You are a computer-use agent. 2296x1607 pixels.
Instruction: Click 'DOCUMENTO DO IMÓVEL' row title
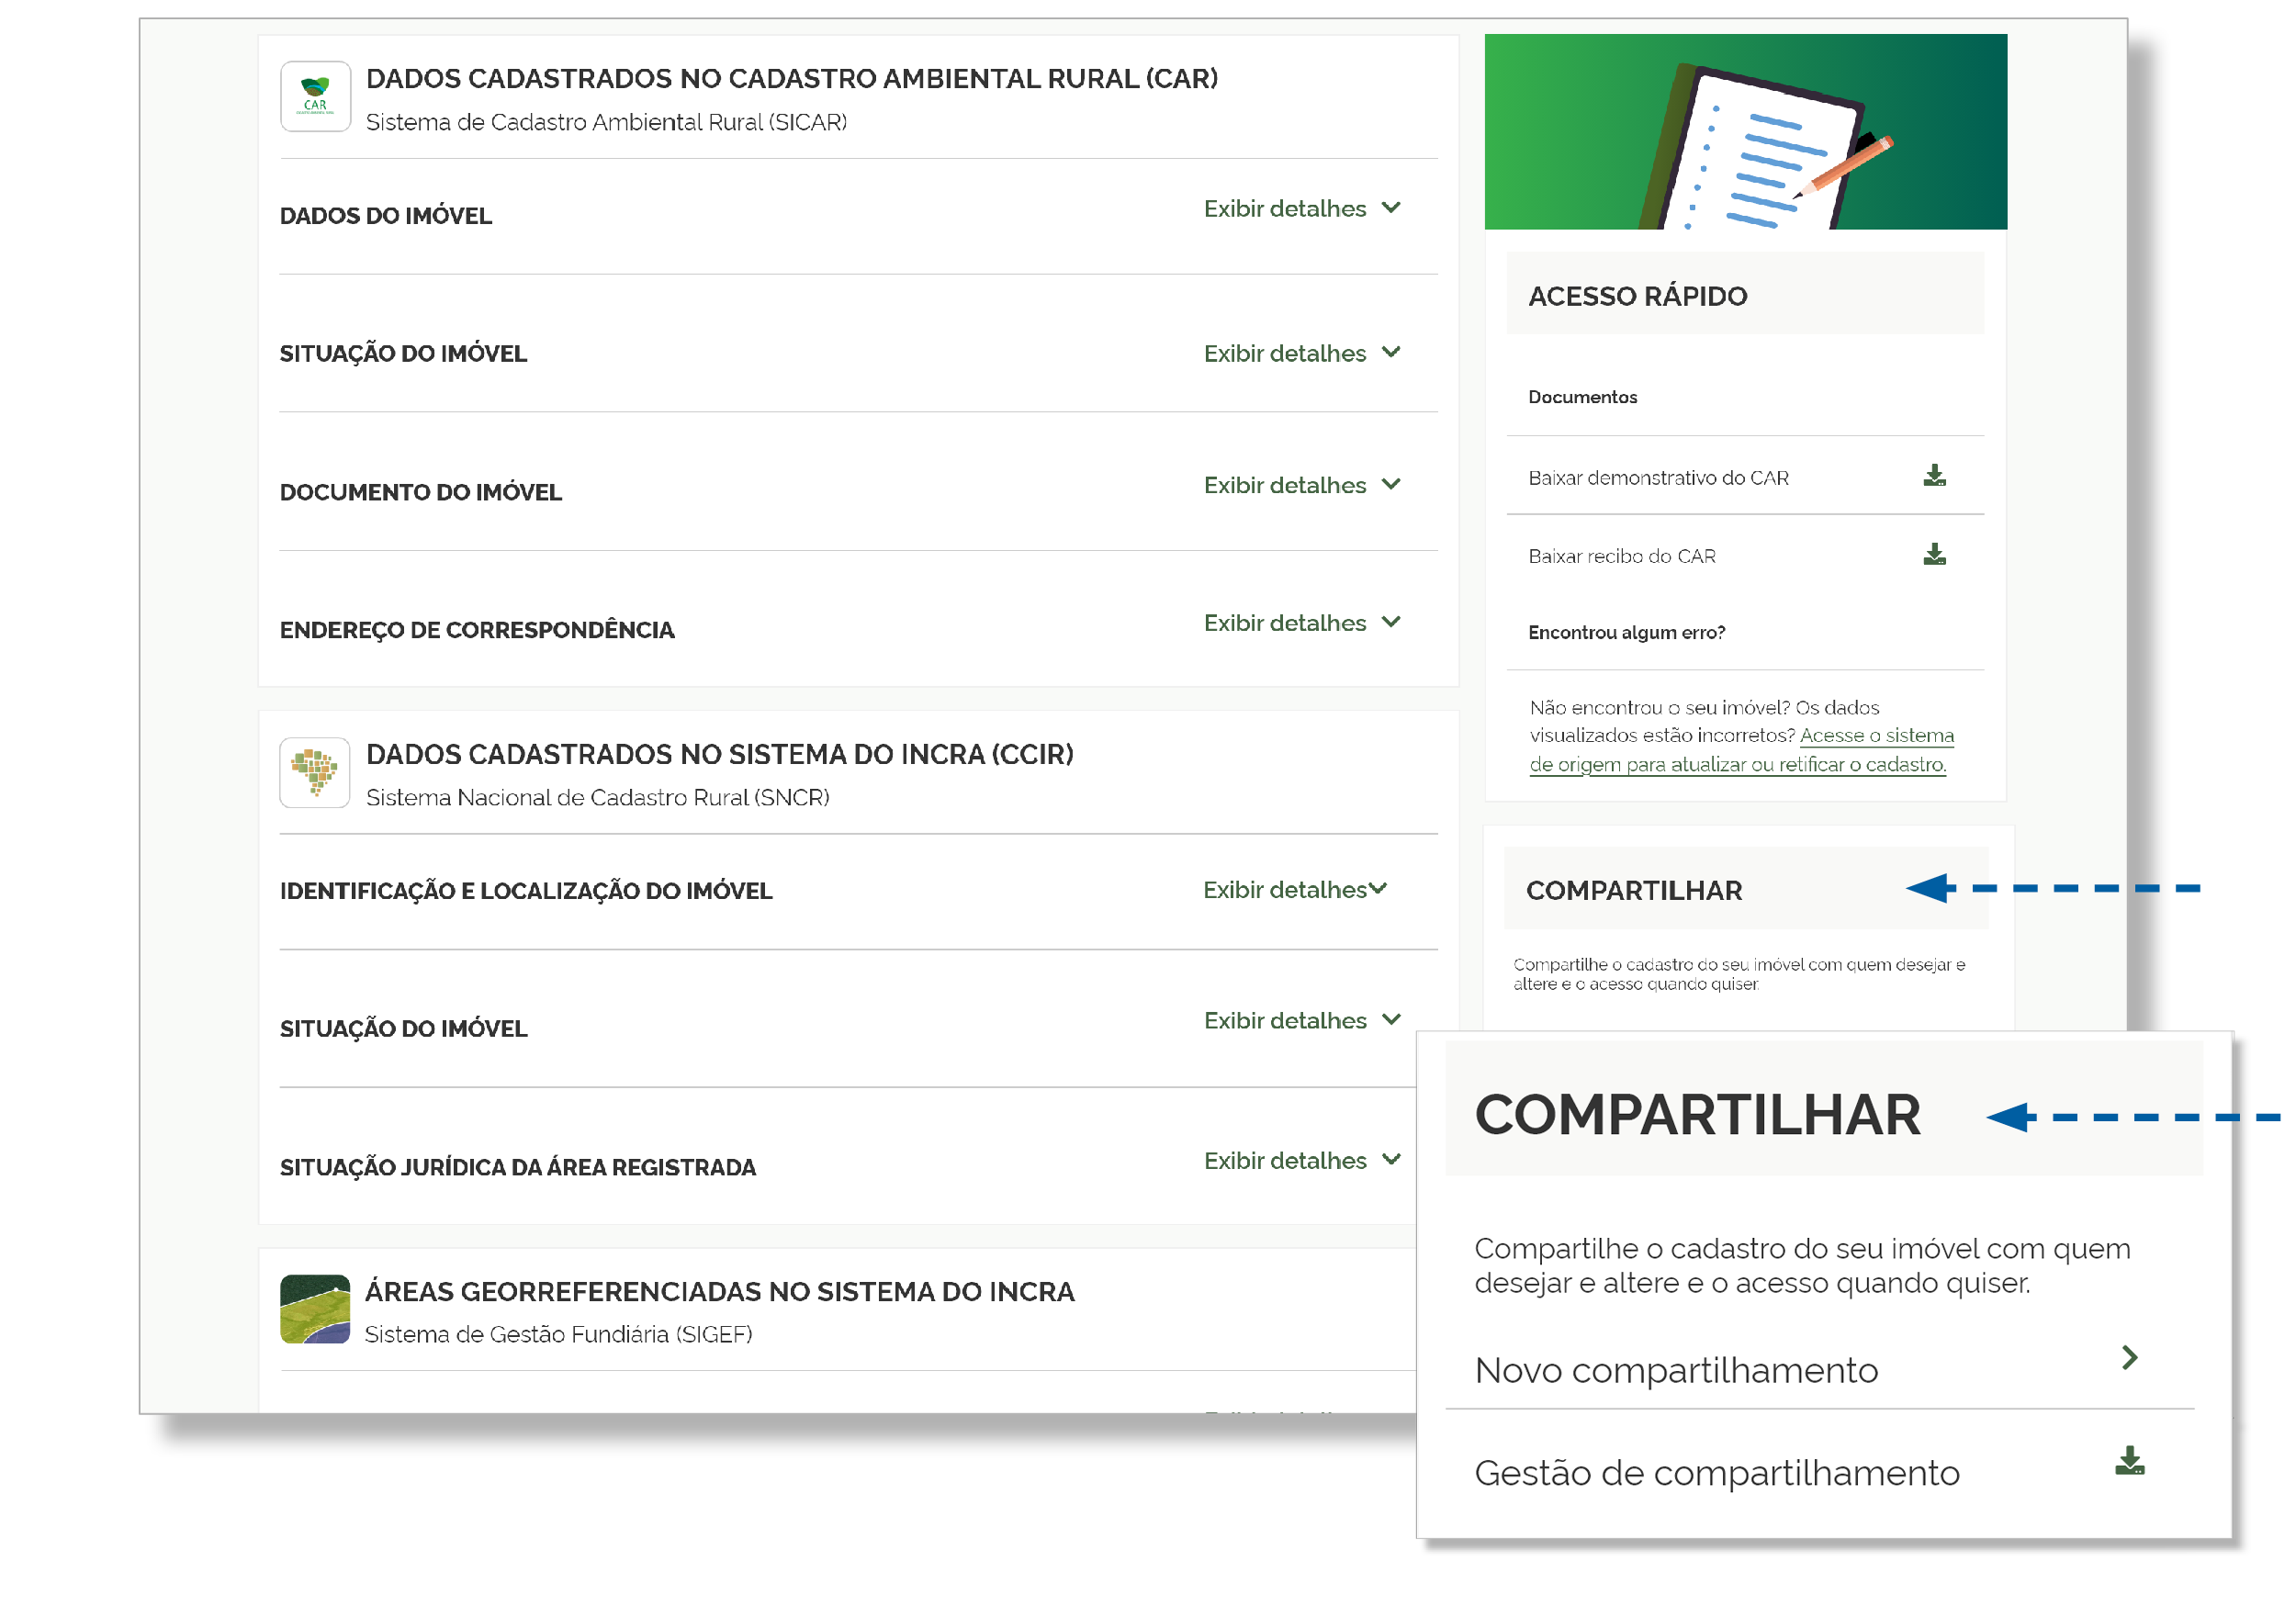(x=421, y=493)
